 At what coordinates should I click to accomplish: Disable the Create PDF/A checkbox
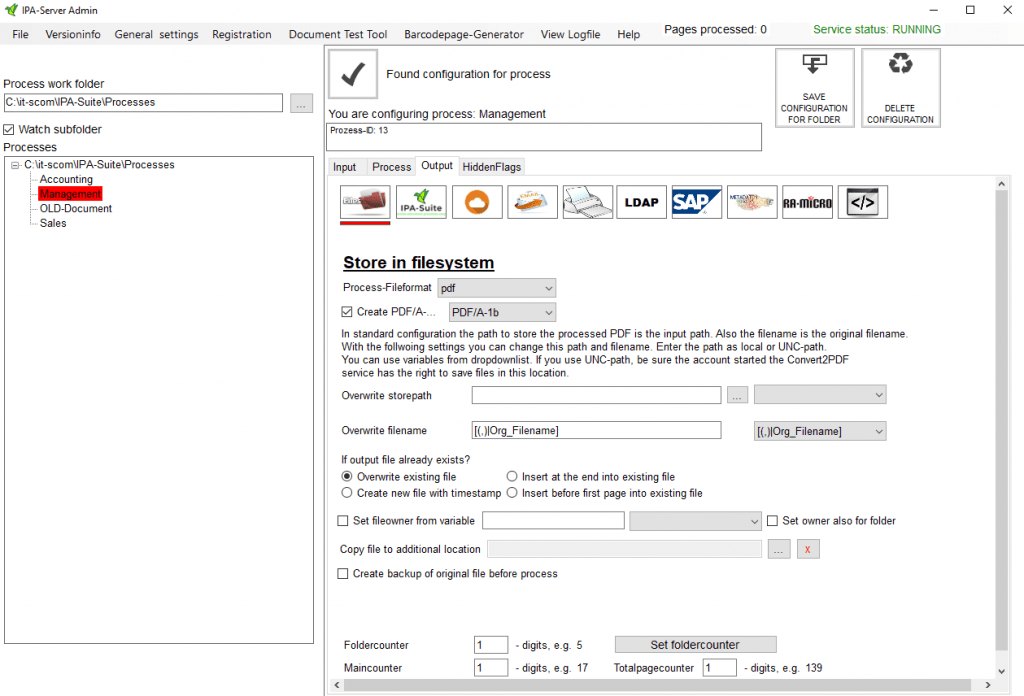[345, 311]
